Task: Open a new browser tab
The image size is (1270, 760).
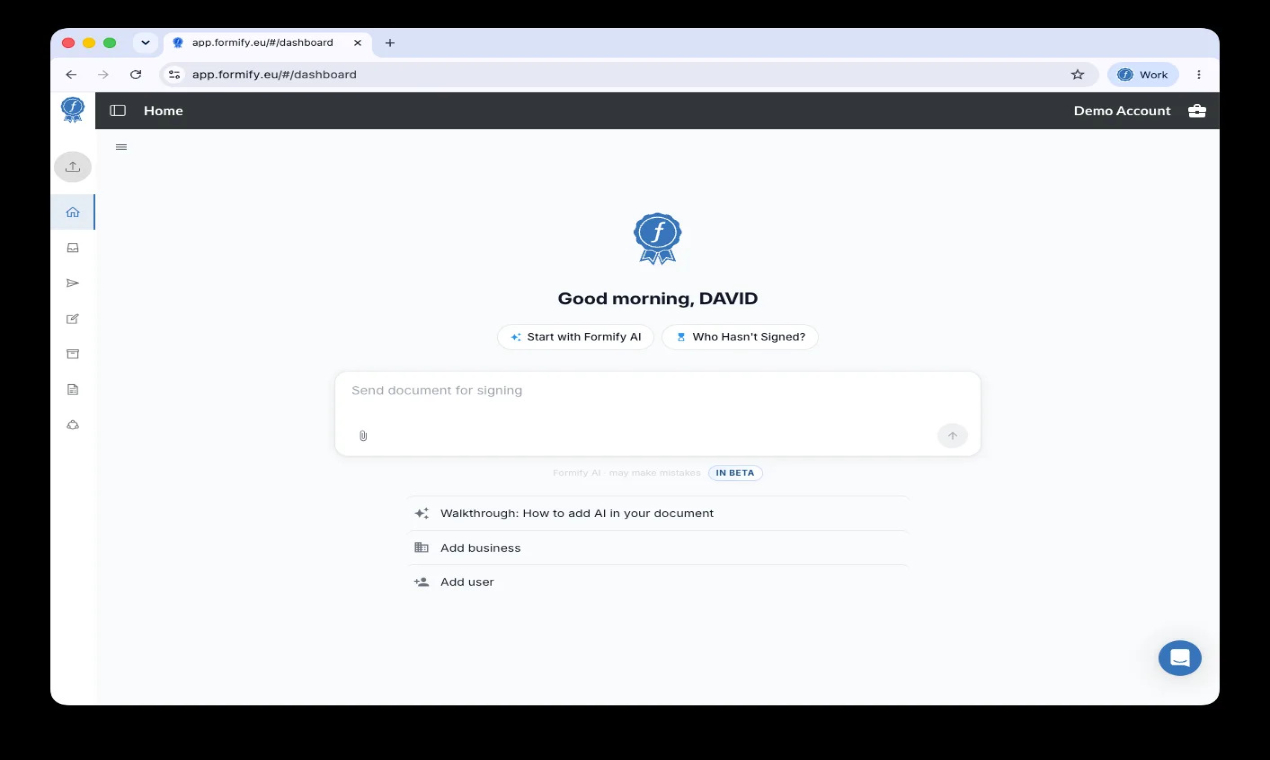Action: click(390, 43)
